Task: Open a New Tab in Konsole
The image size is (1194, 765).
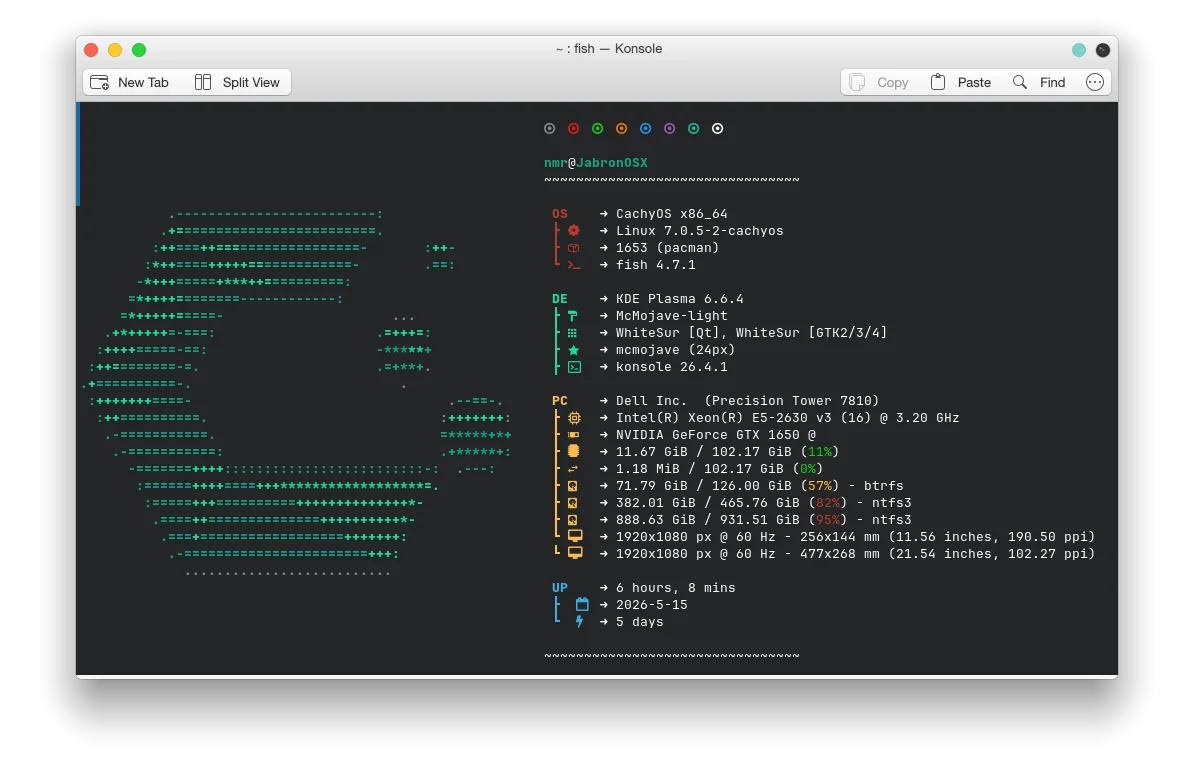Action: (129, 82)
